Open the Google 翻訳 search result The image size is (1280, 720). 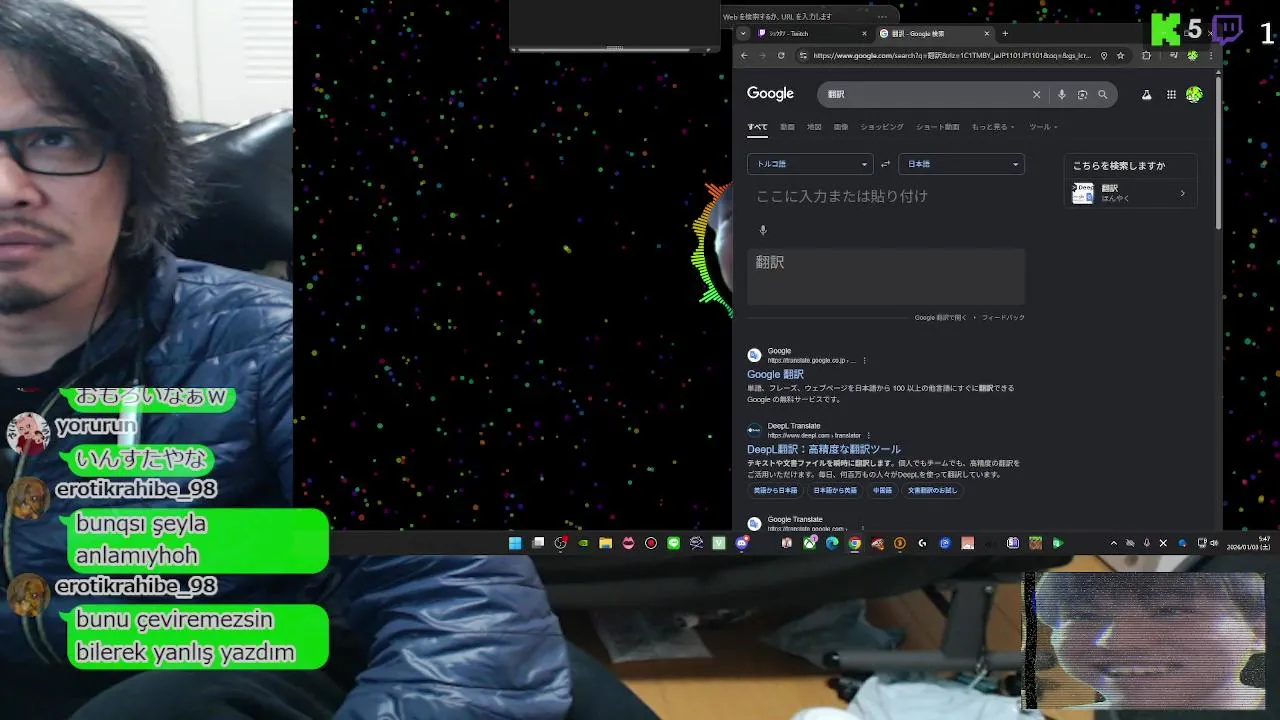(775, 374)
